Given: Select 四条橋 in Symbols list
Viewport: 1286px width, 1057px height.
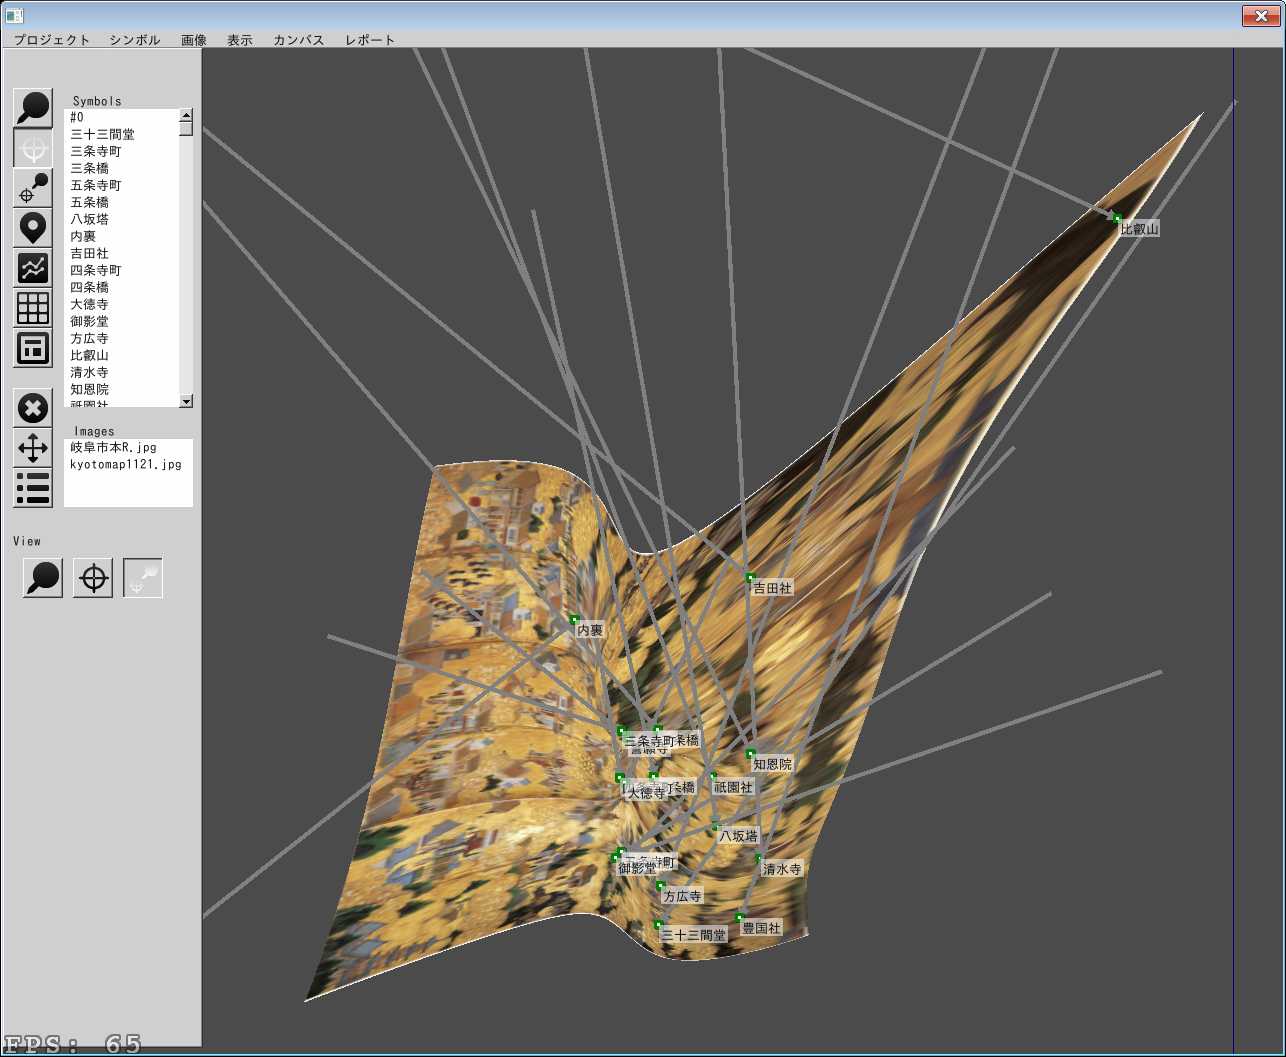Looking at the screenshot, I should click(121, 287).
